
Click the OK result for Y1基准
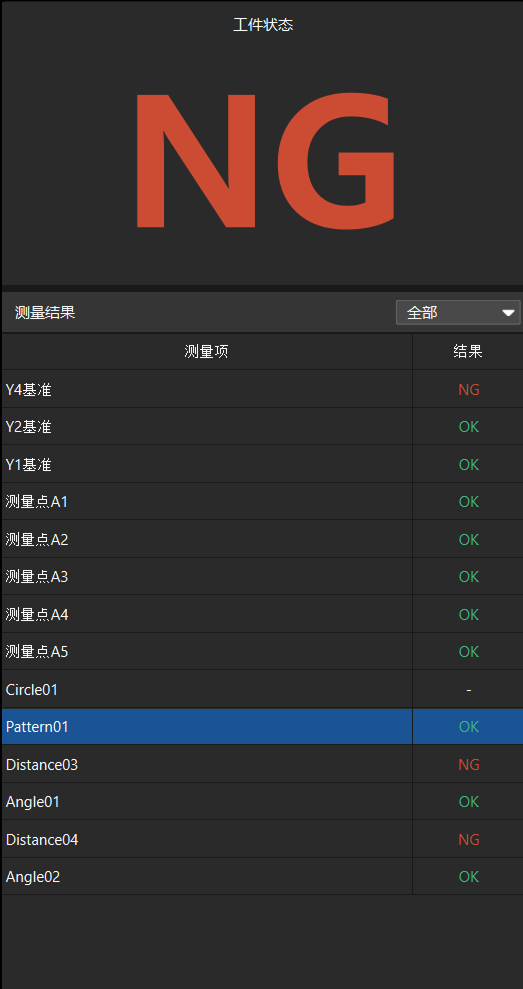pos(469,465)
